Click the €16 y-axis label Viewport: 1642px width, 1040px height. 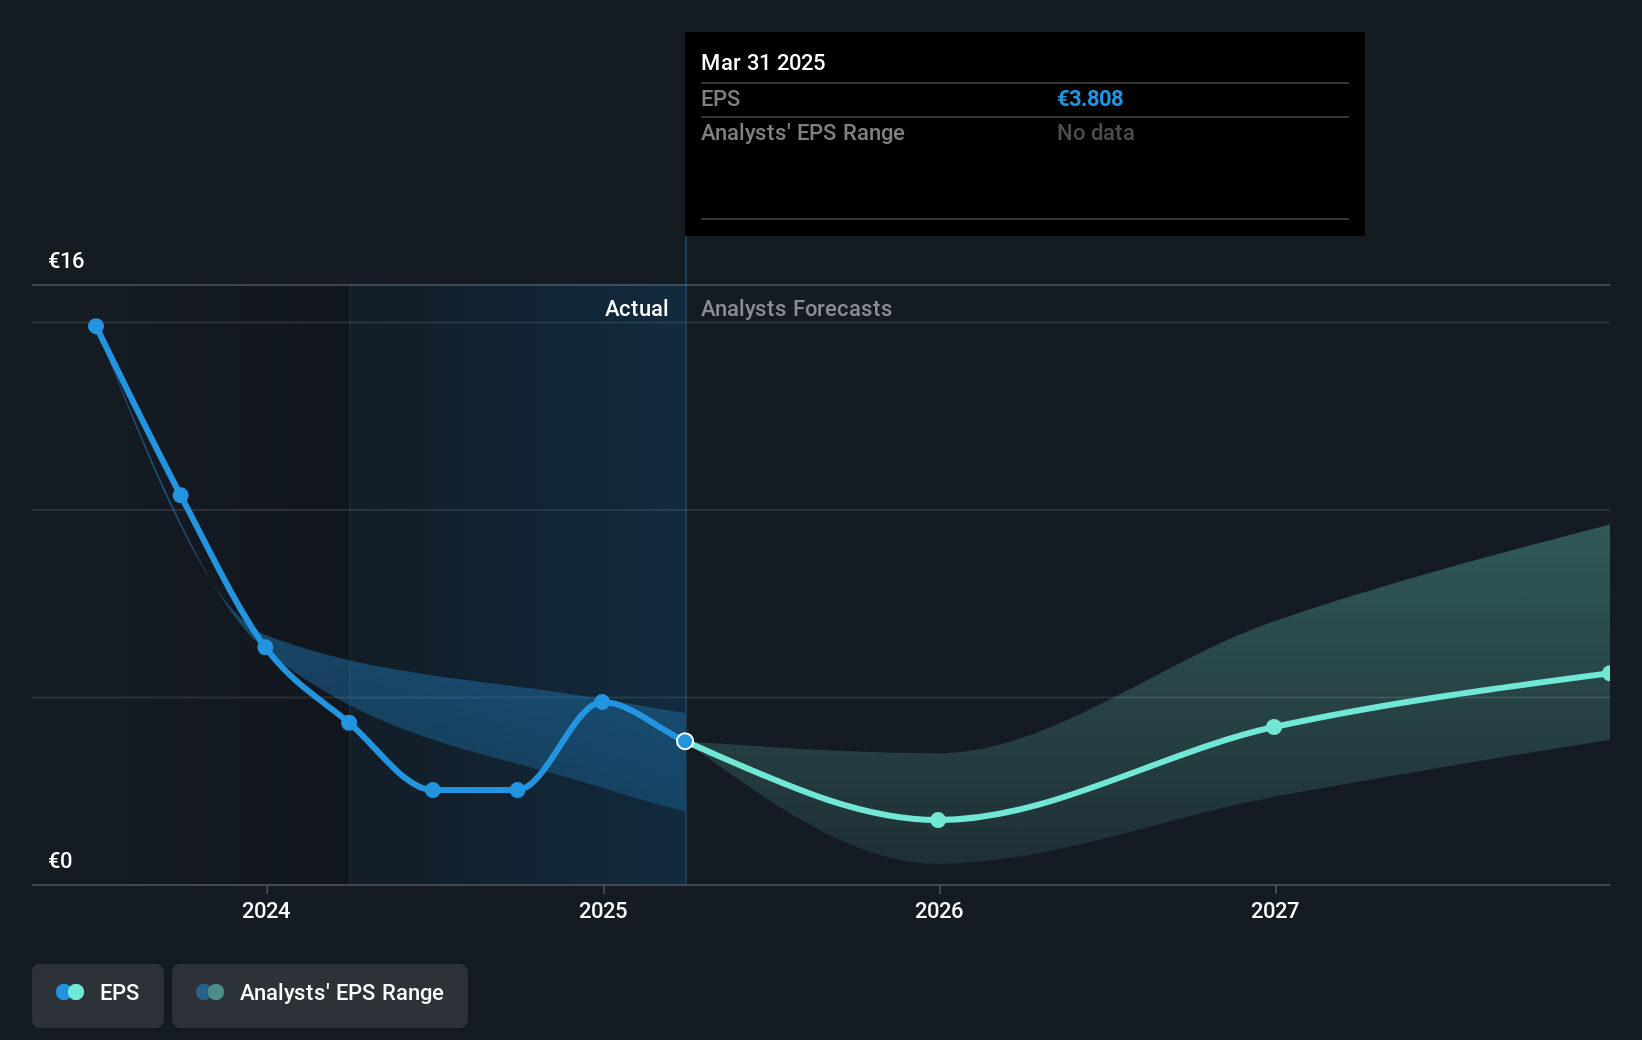67,260
